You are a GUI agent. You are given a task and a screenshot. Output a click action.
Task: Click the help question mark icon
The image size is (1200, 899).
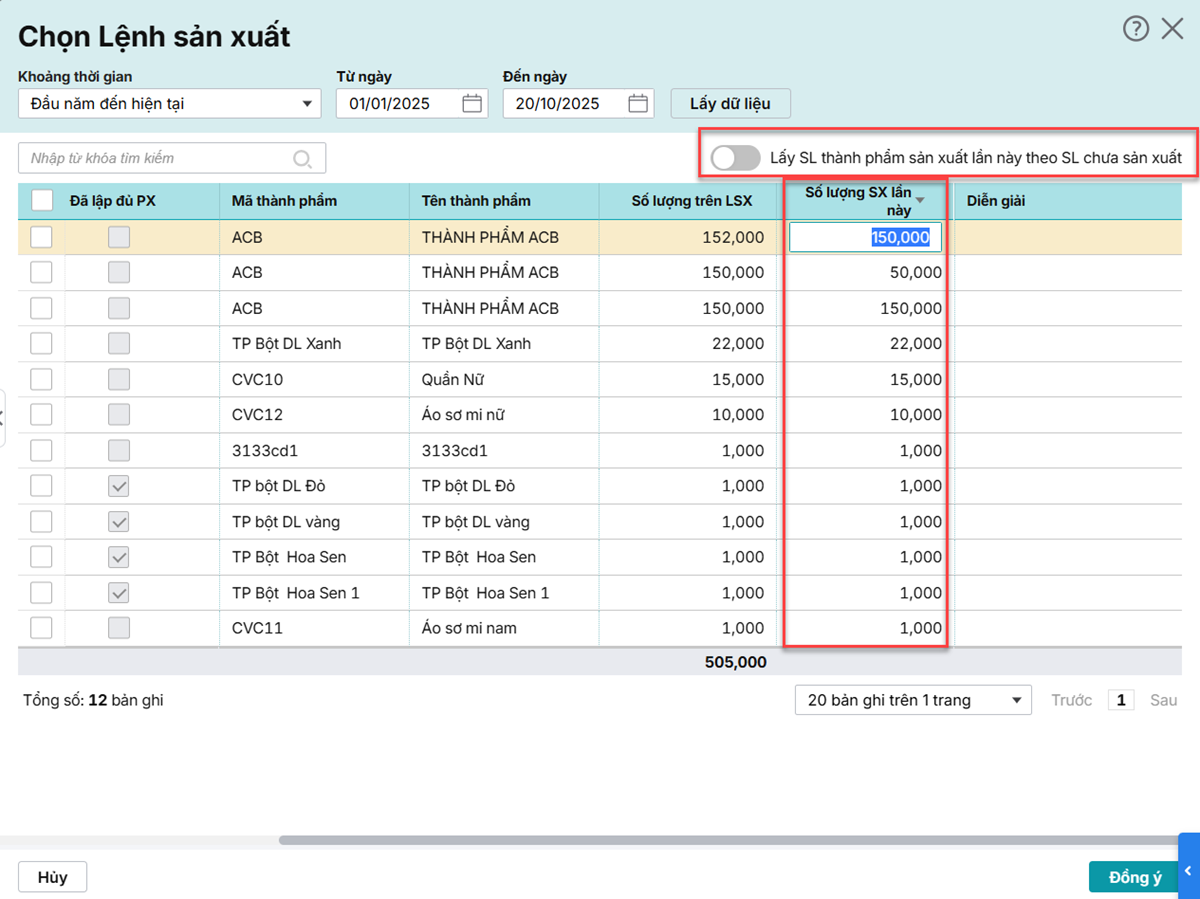click(1136, 29)
